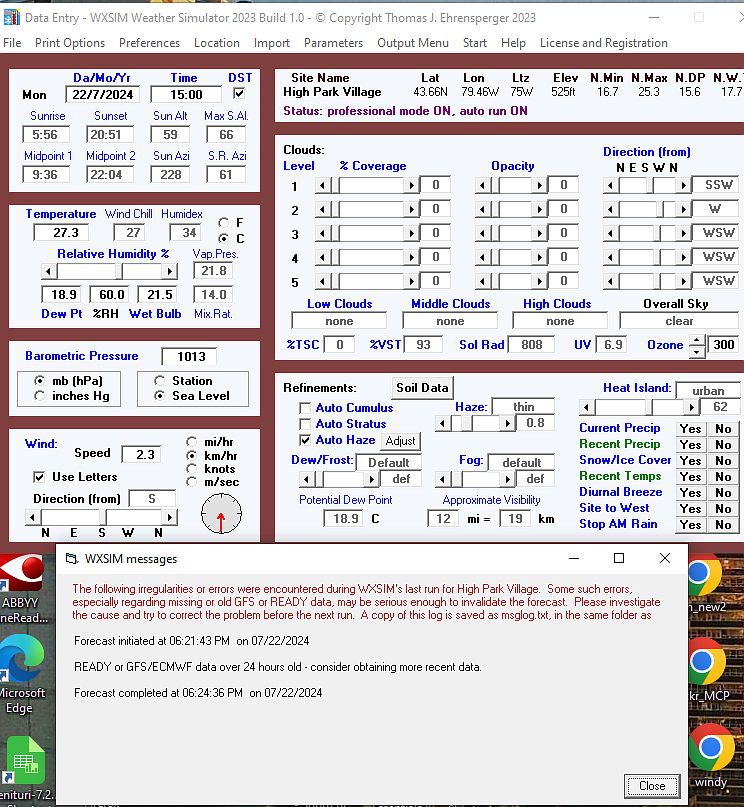744x807 pixels.
Task: Click the Heat Island slider thumb
Action: 649,408
